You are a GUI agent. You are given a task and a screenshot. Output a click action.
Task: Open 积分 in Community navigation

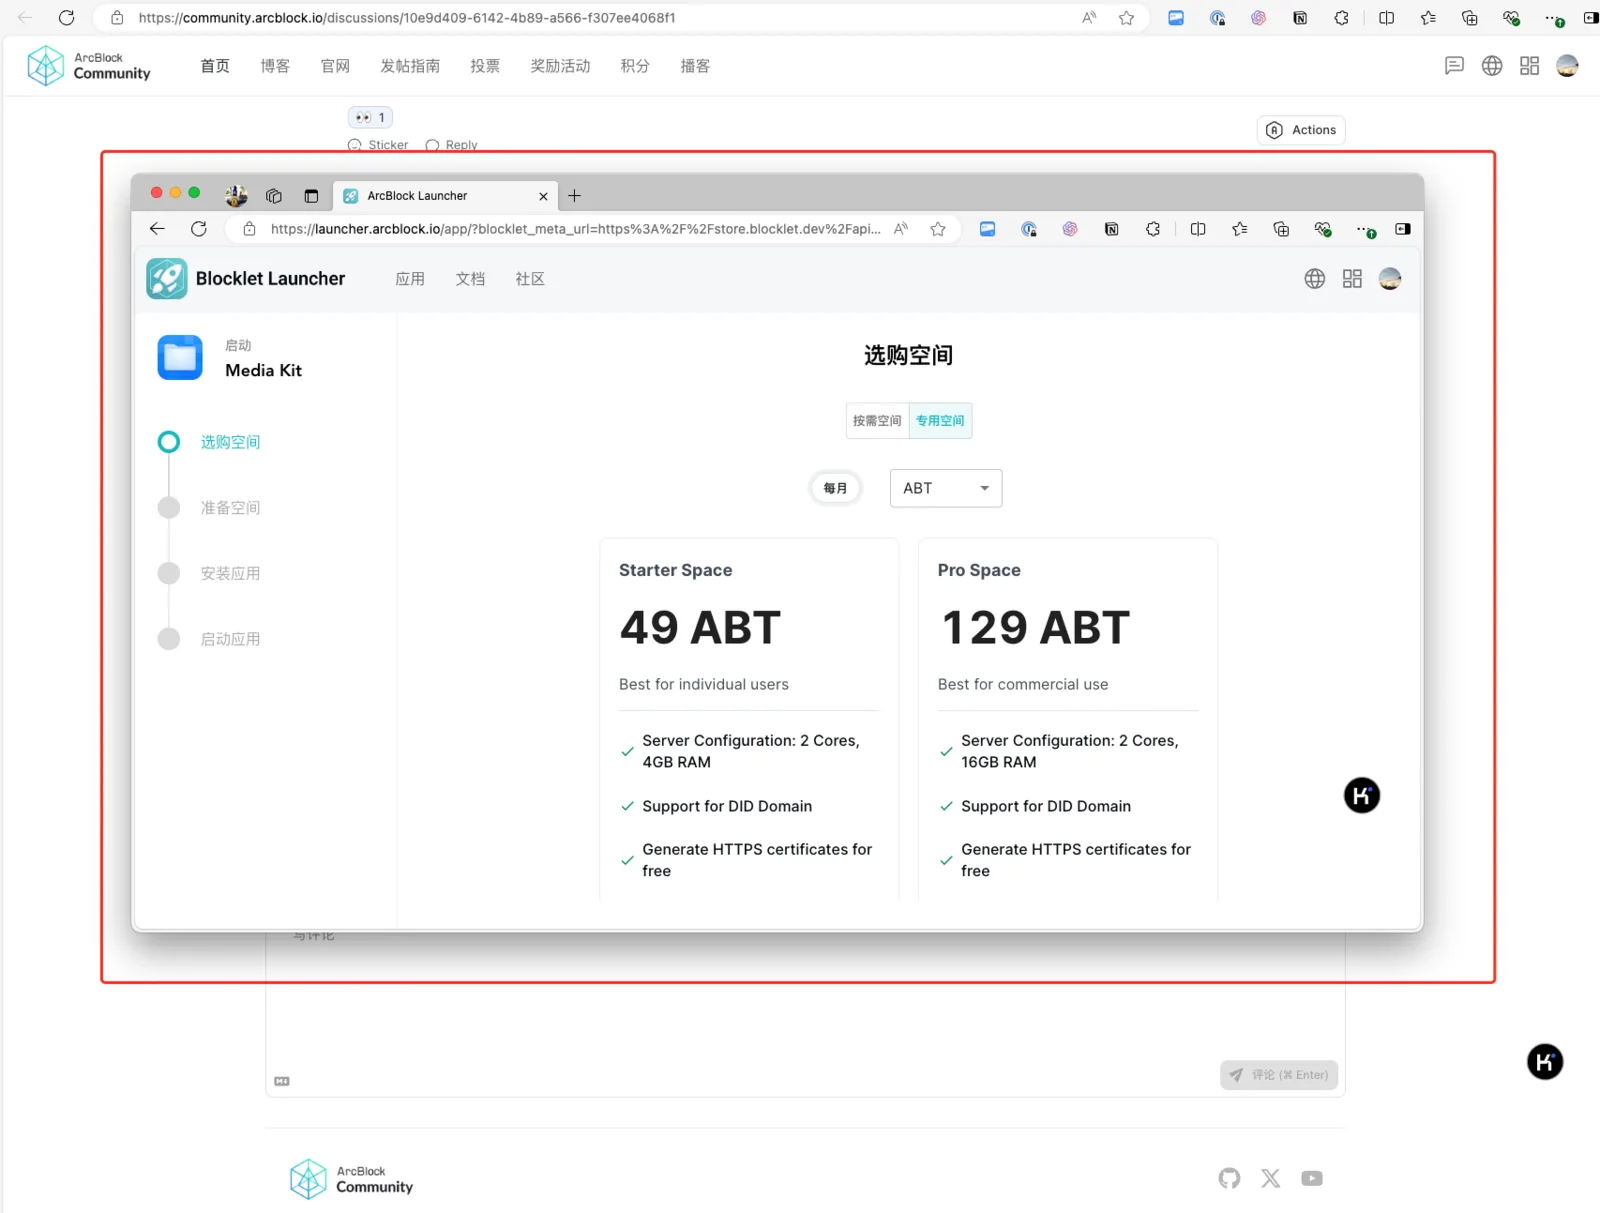click(635, 66)
